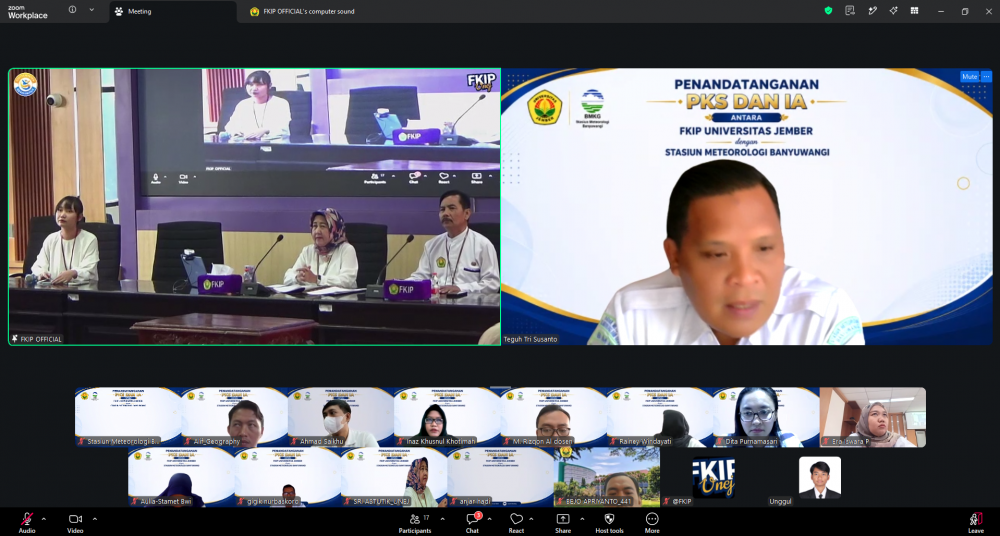Viewport: 1000px width, 536px height.
Task: Select the Era Iswara P tile
Action: coord(872,417)
